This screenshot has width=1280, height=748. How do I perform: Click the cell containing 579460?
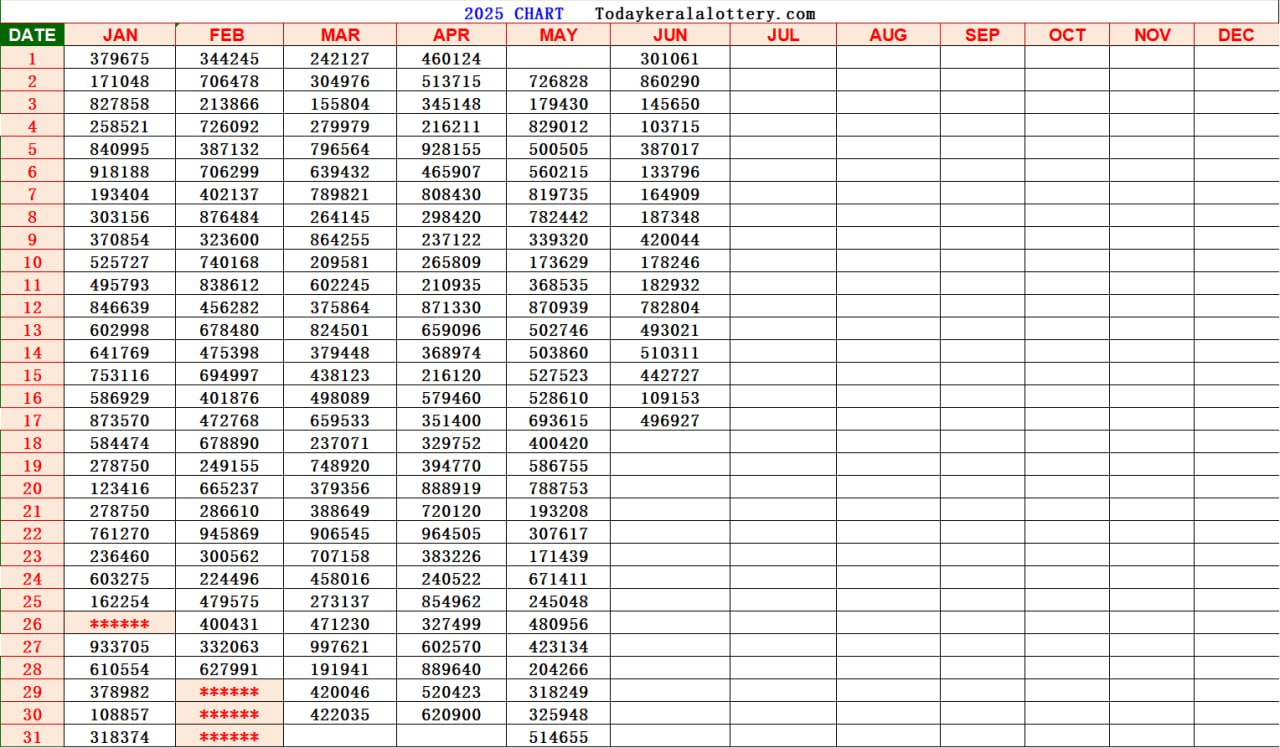tap(451, 398)
